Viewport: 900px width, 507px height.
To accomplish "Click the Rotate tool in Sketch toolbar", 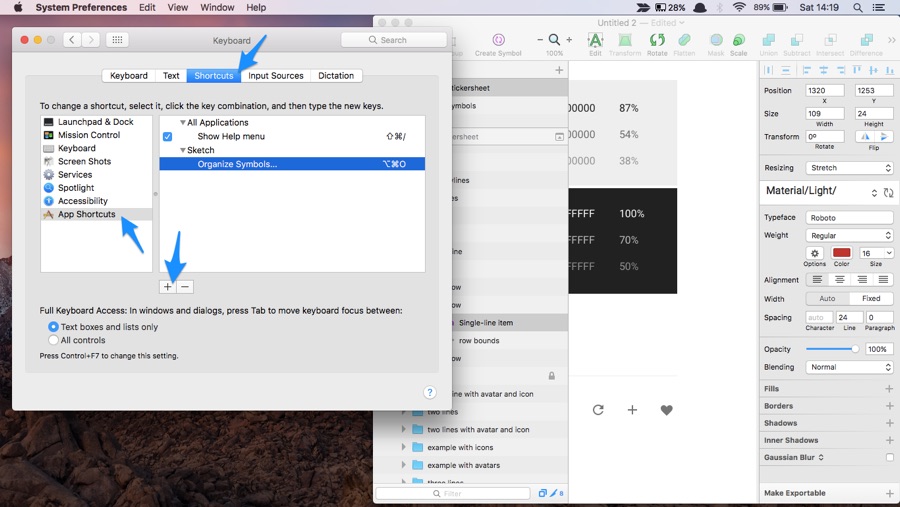I will (657, 40).
